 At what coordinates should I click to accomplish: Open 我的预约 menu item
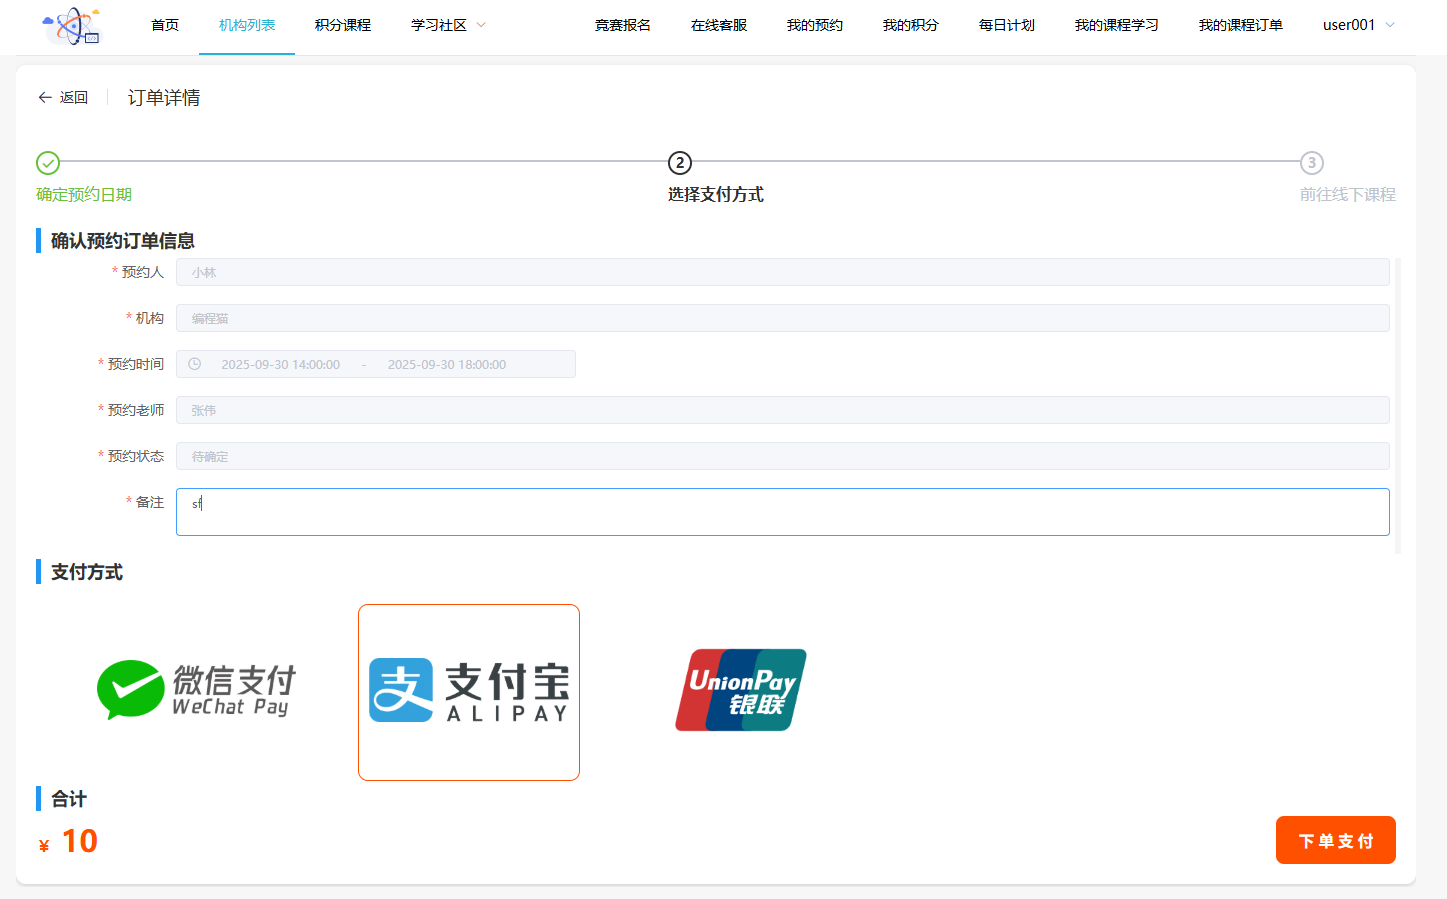tap(815, 25)
